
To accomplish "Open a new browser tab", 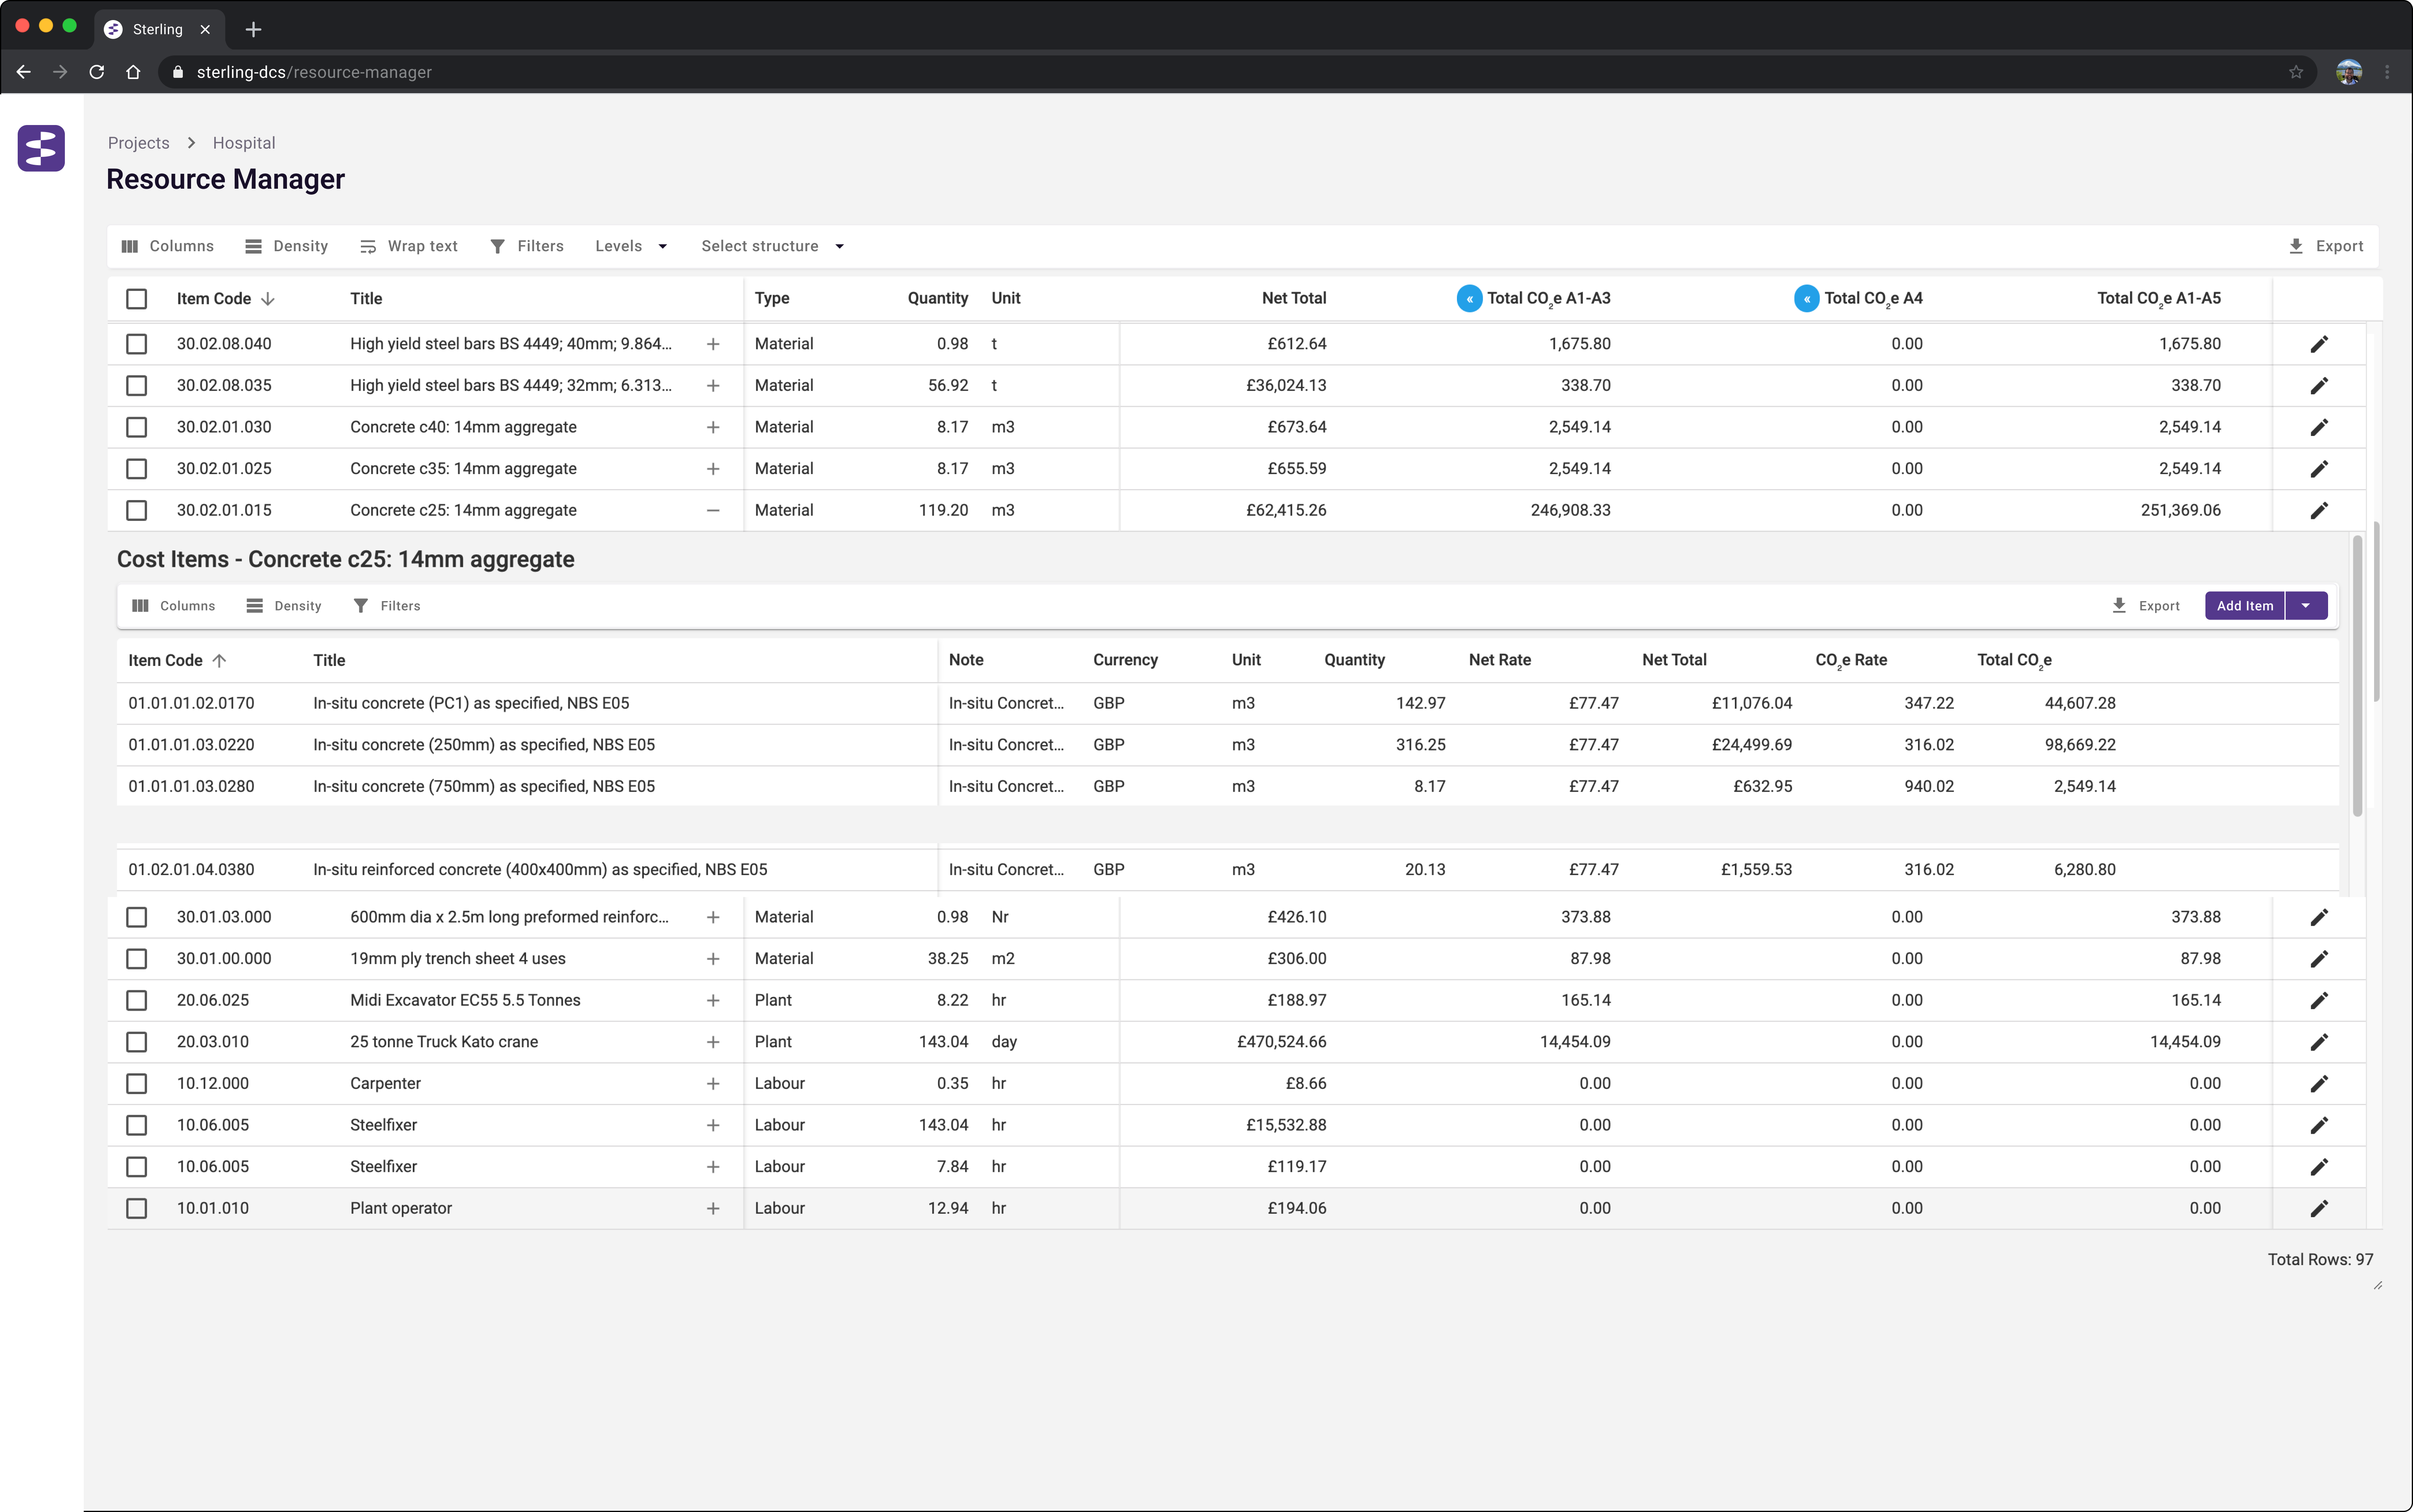I will [x=253, y=29].
